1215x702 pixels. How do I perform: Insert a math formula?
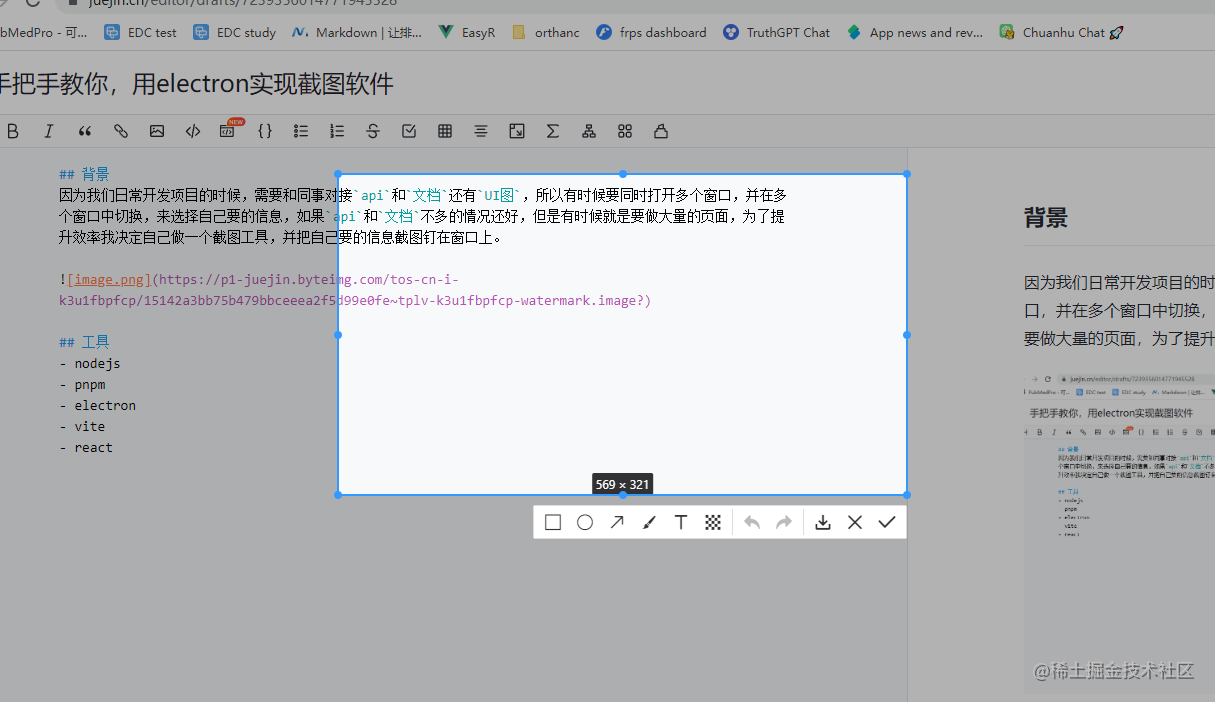[552, 131]
